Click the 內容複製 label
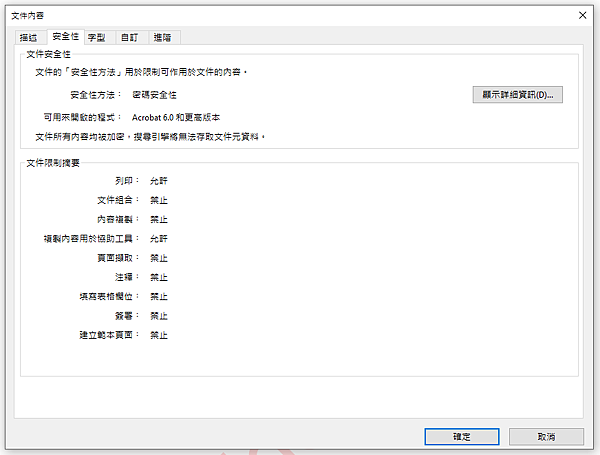The width and height of the screenshot is (600, 455). coord(118,219)
